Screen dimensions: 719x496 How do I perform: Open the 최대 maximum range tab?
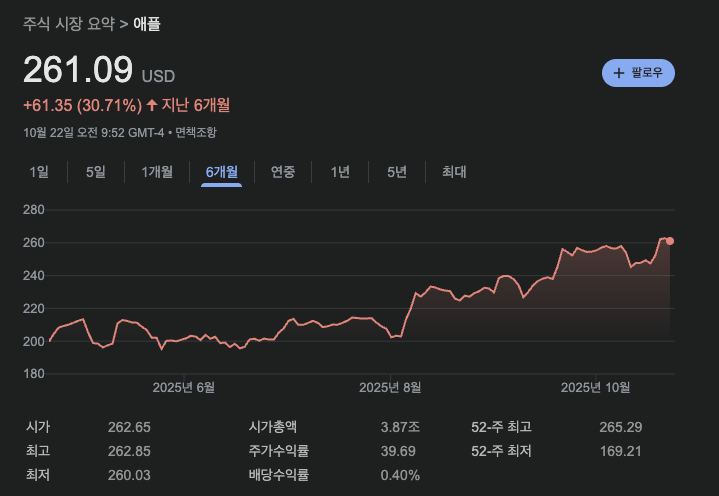click(x=454, y=172)
